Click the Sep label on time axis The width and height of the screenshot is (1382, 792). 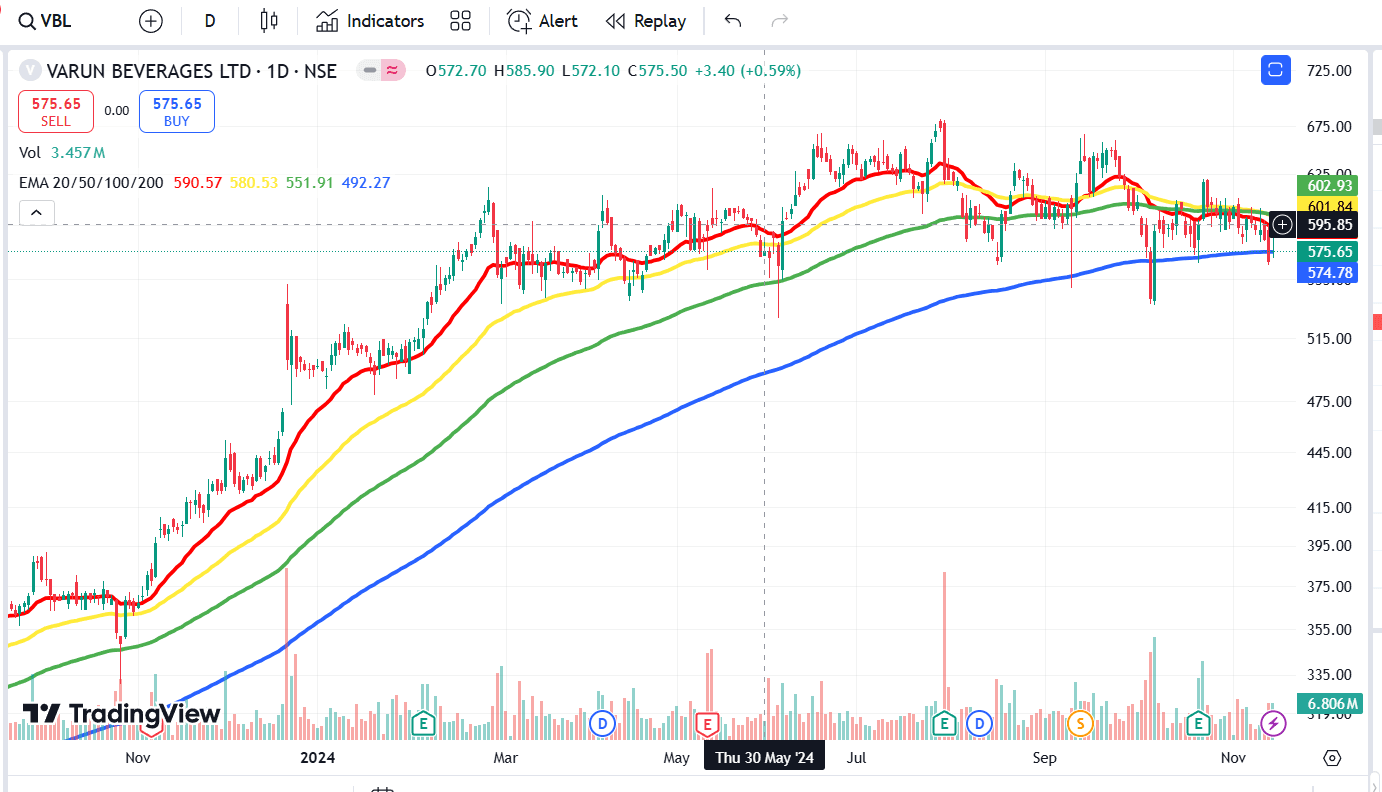click(1044, 758)
